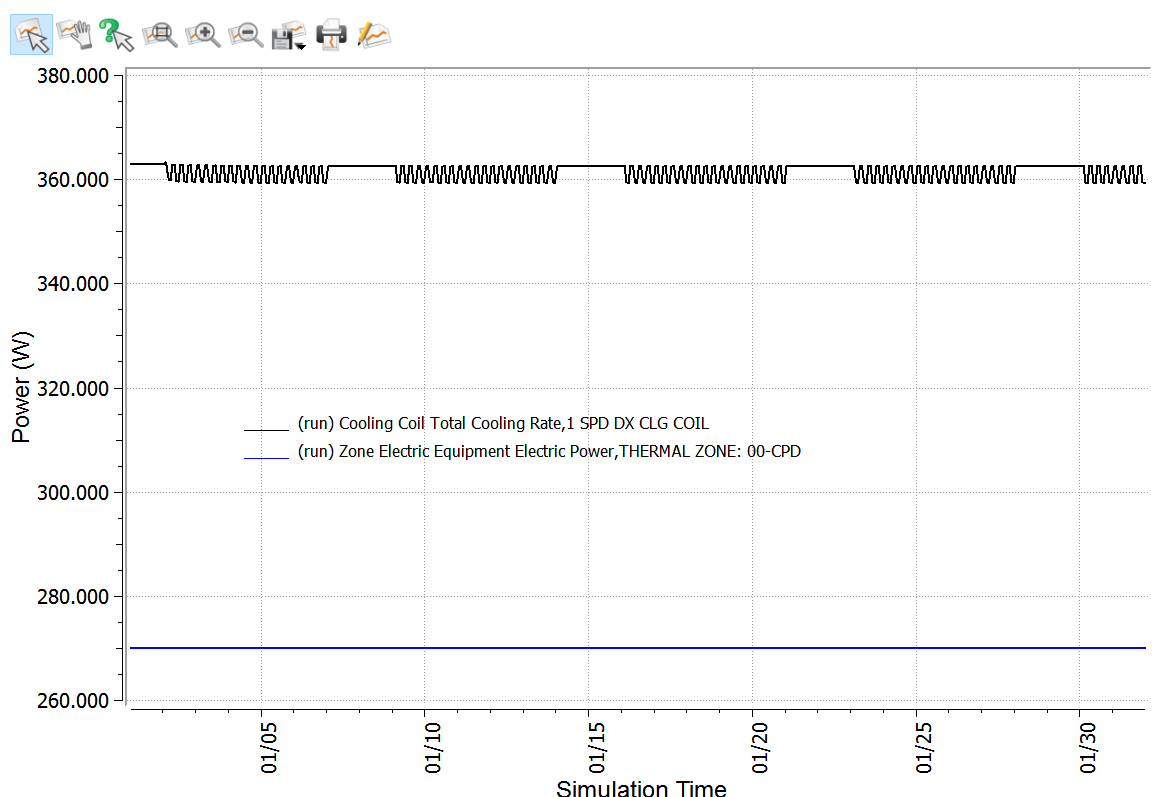Click the 380.000 y-axis label
Viewport: 1165px width, 797px height.
pyautogui.click(x=73, y=76)
